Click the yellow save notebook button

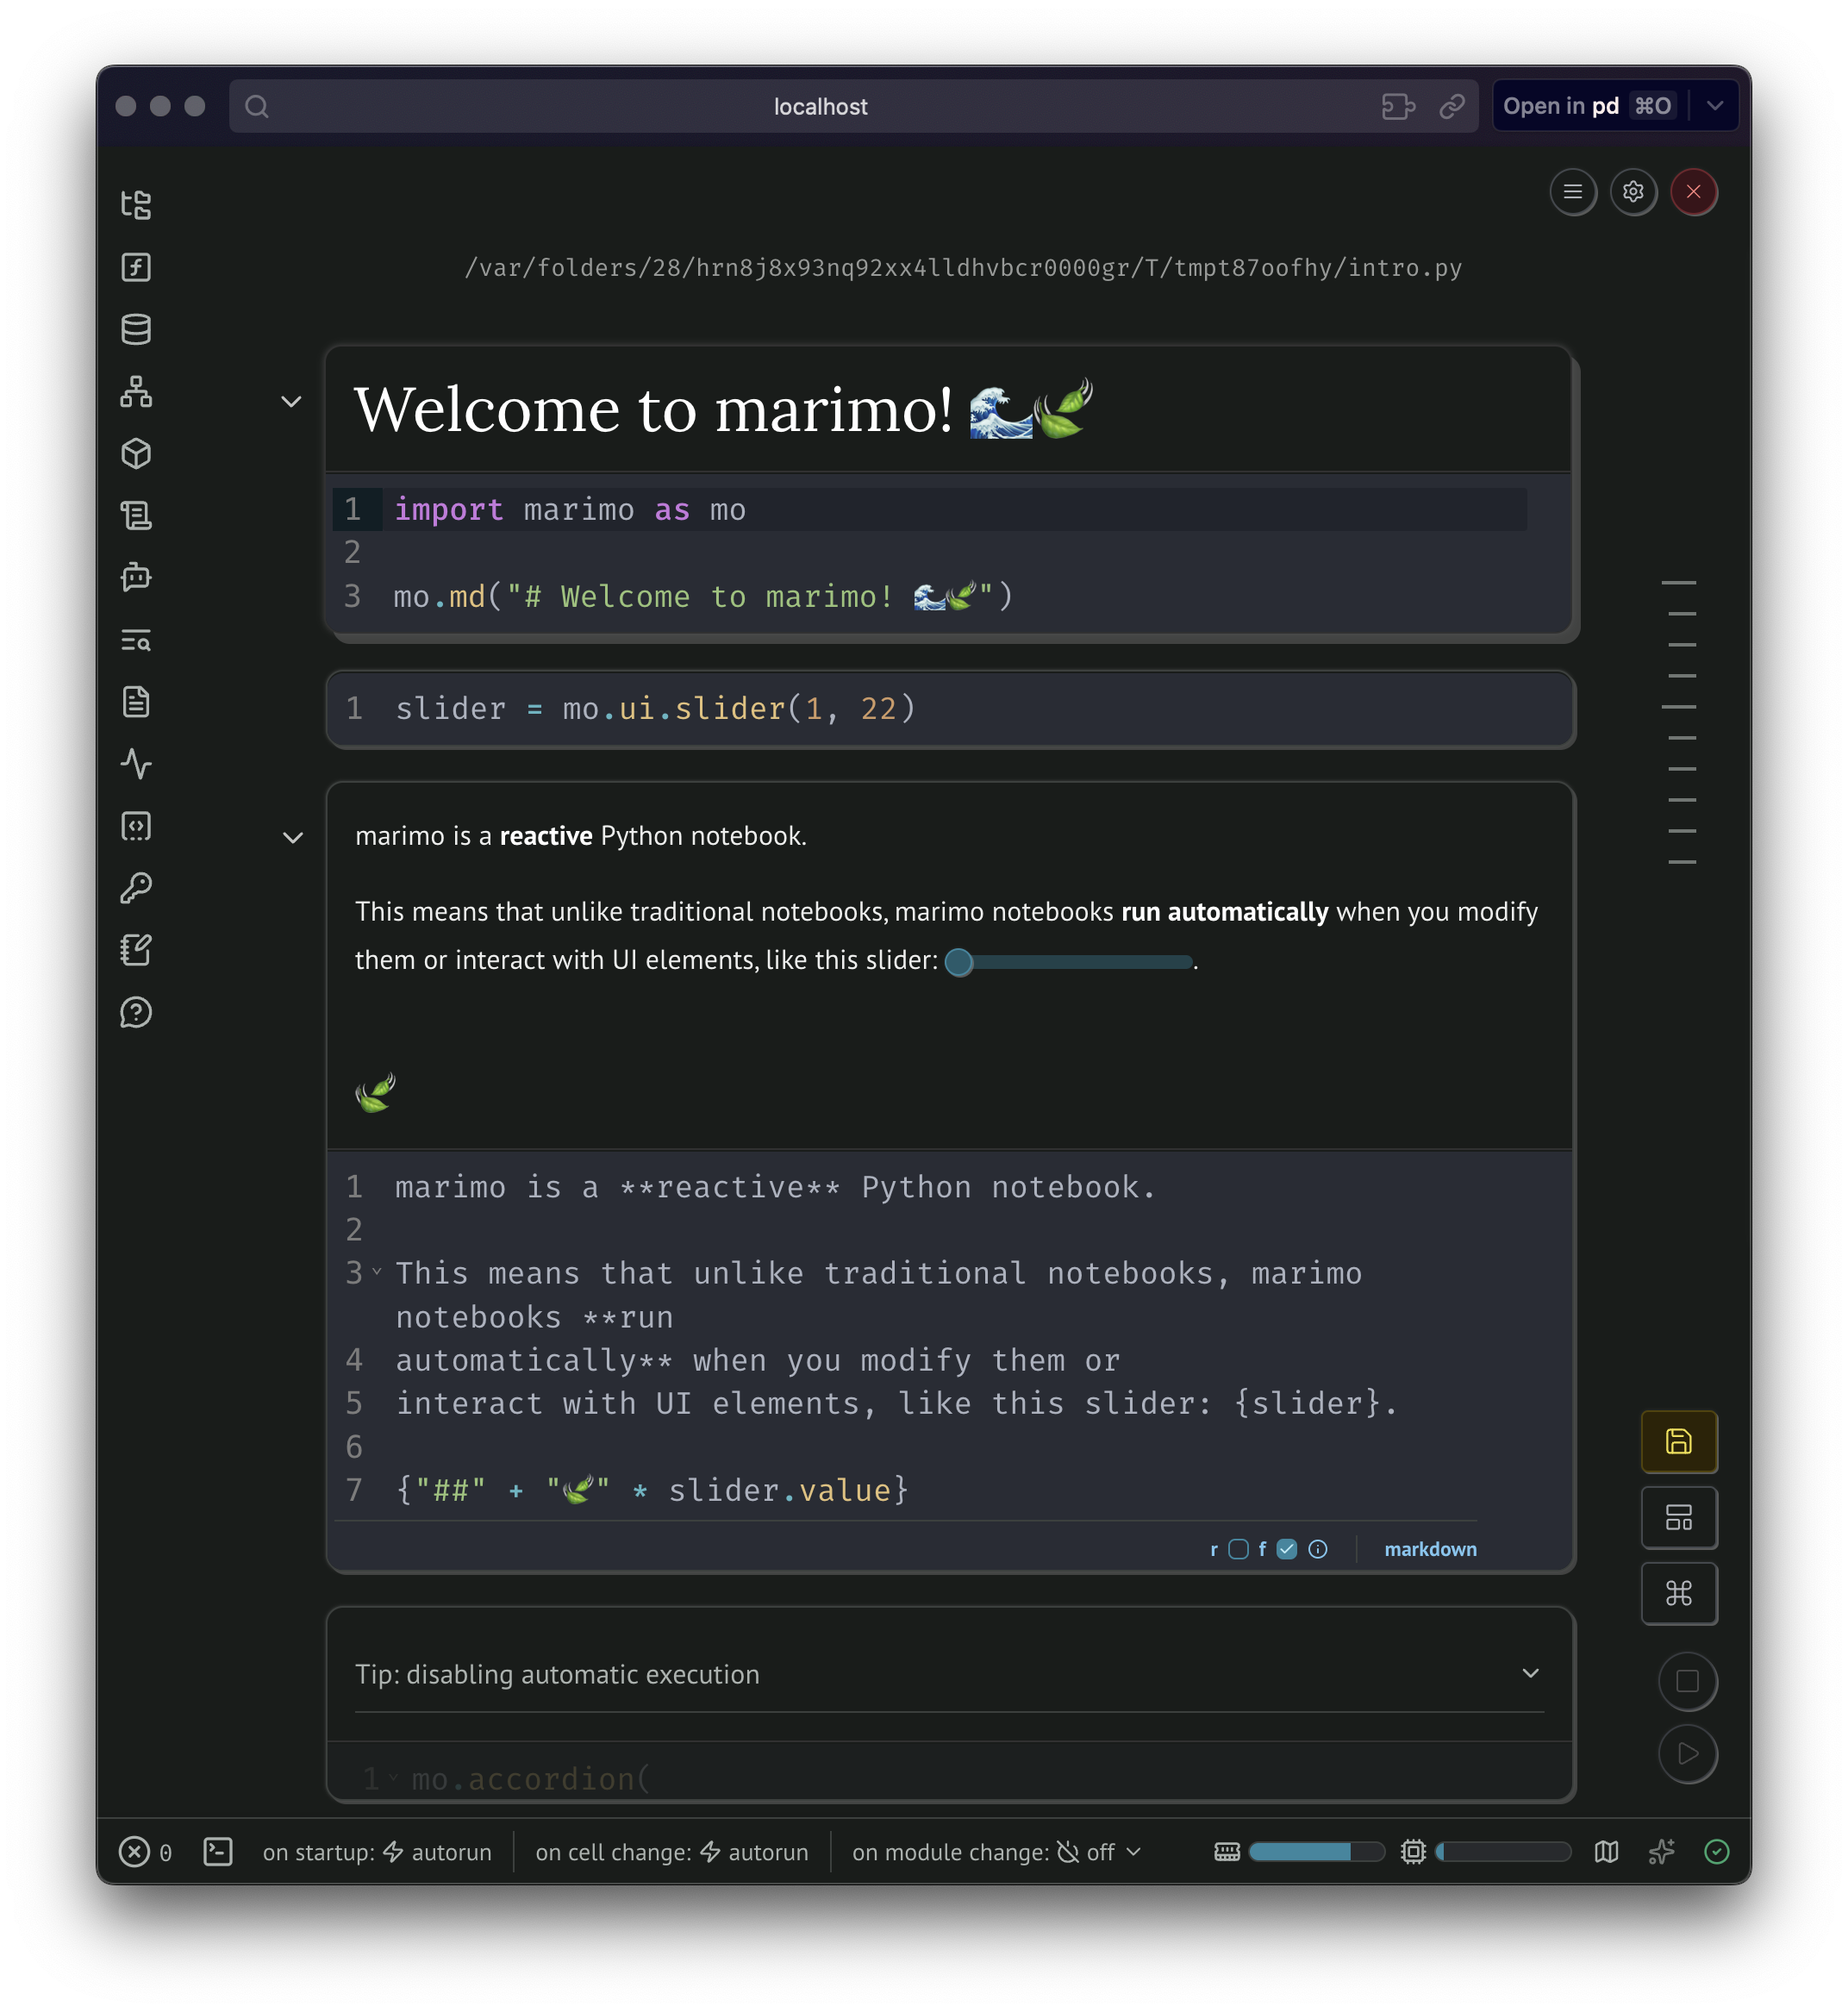tap(1679, 1441)
